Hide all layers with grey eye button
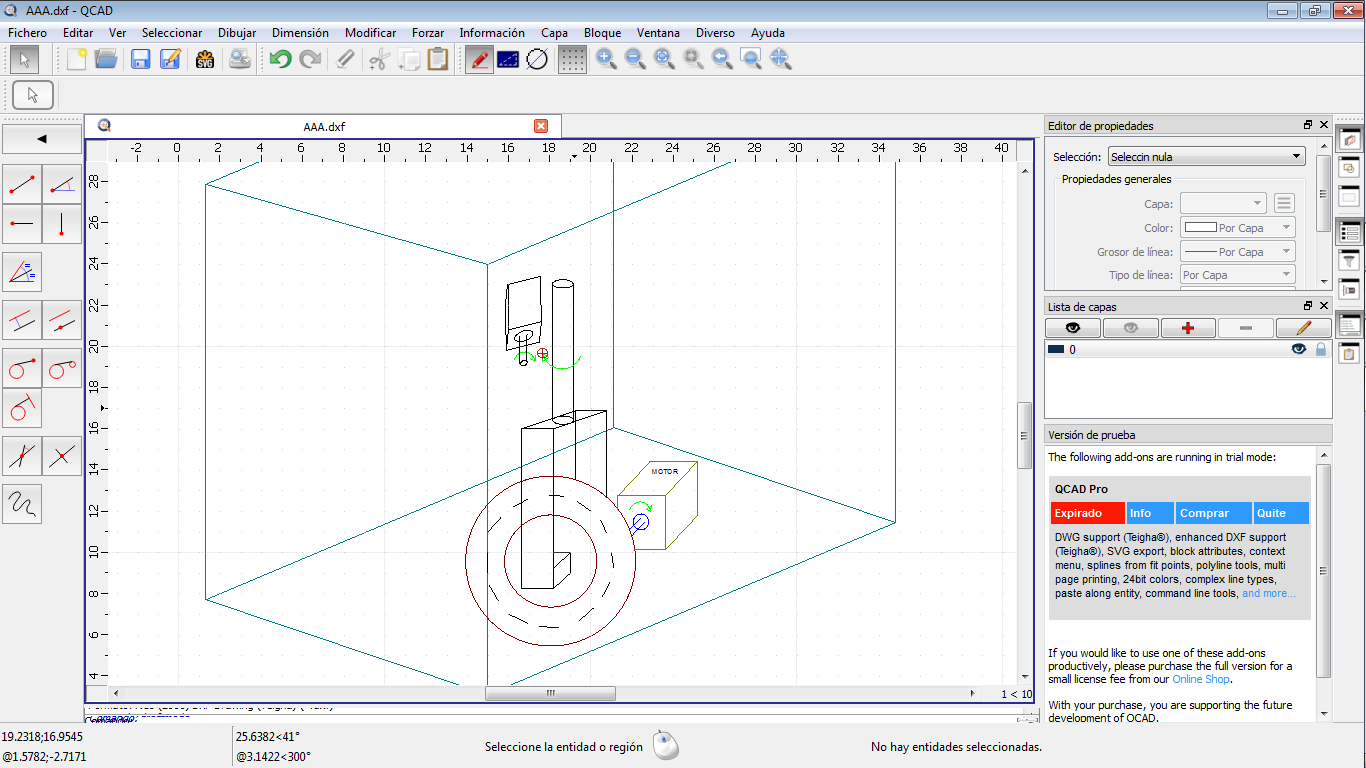 pyautogui.click(x=1131, y=328)
